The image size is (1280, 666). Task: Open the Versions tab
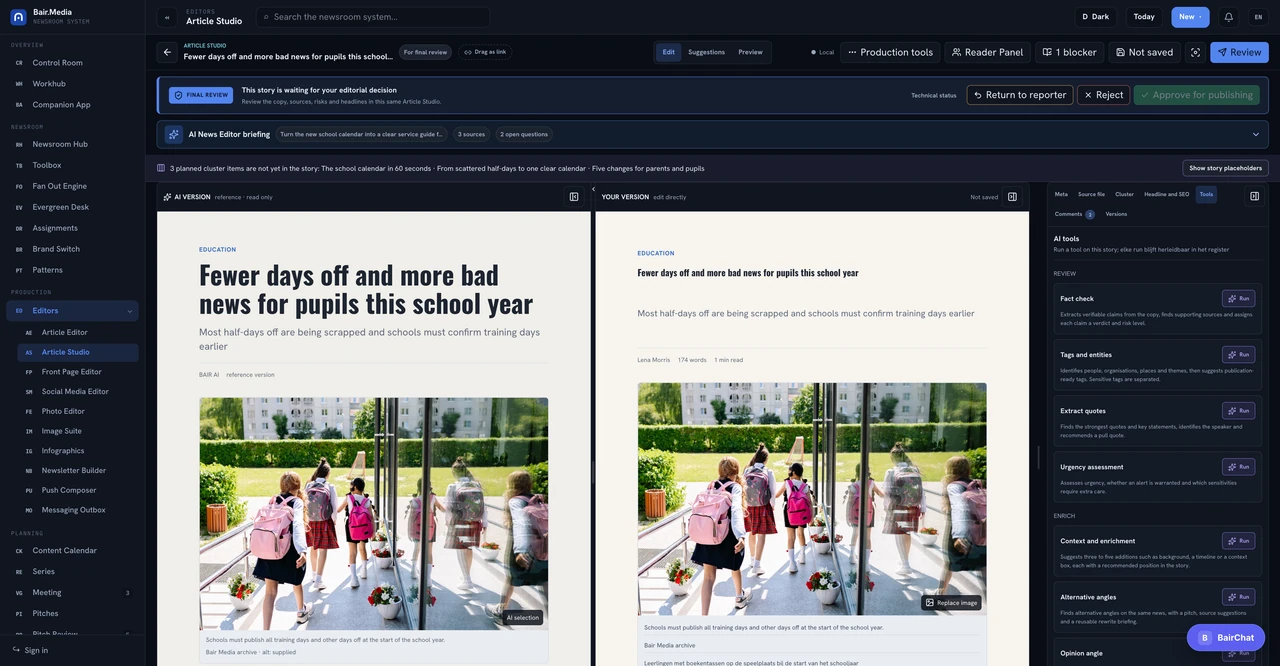[x=1116, y=214]
